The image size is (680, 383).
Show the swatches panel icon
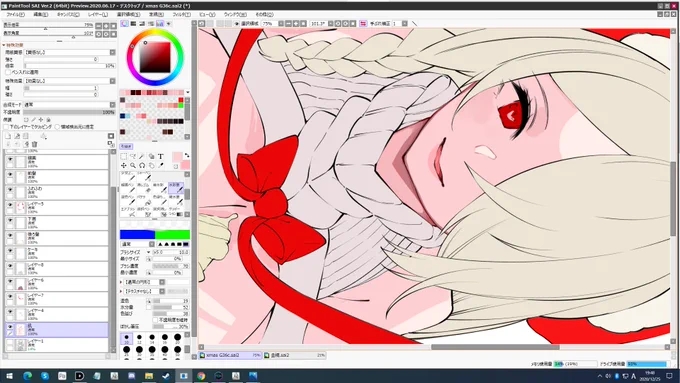(160, 24)
